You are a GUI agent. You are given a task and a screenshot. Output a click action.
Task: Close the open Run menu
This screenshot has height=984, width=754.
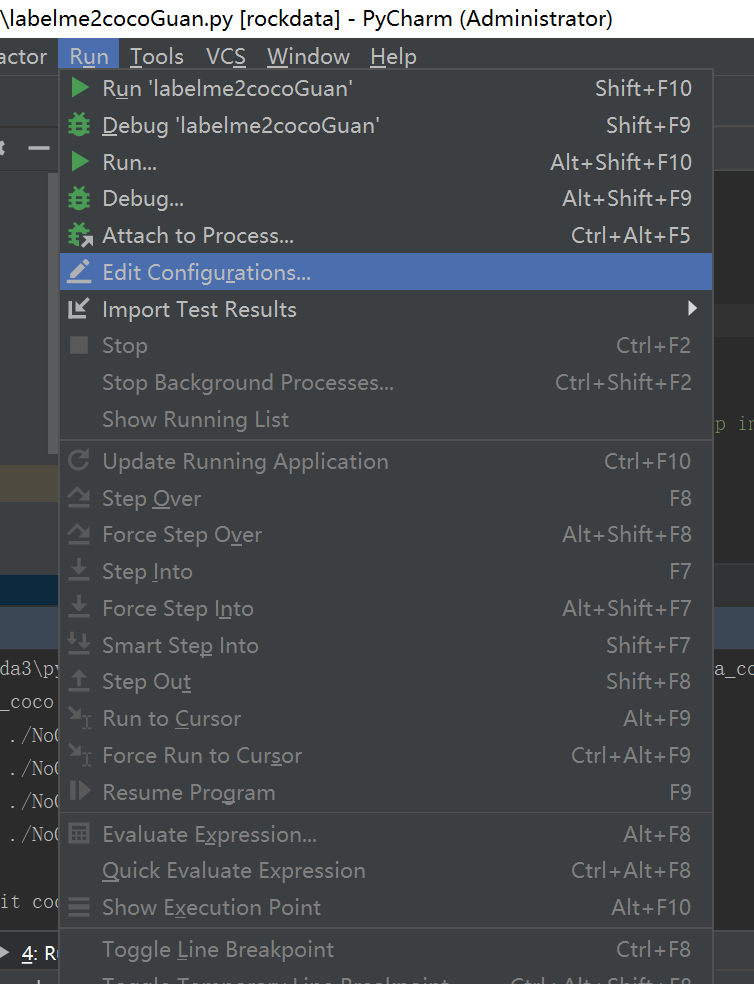pyautogui.click(x=89, y=57)
